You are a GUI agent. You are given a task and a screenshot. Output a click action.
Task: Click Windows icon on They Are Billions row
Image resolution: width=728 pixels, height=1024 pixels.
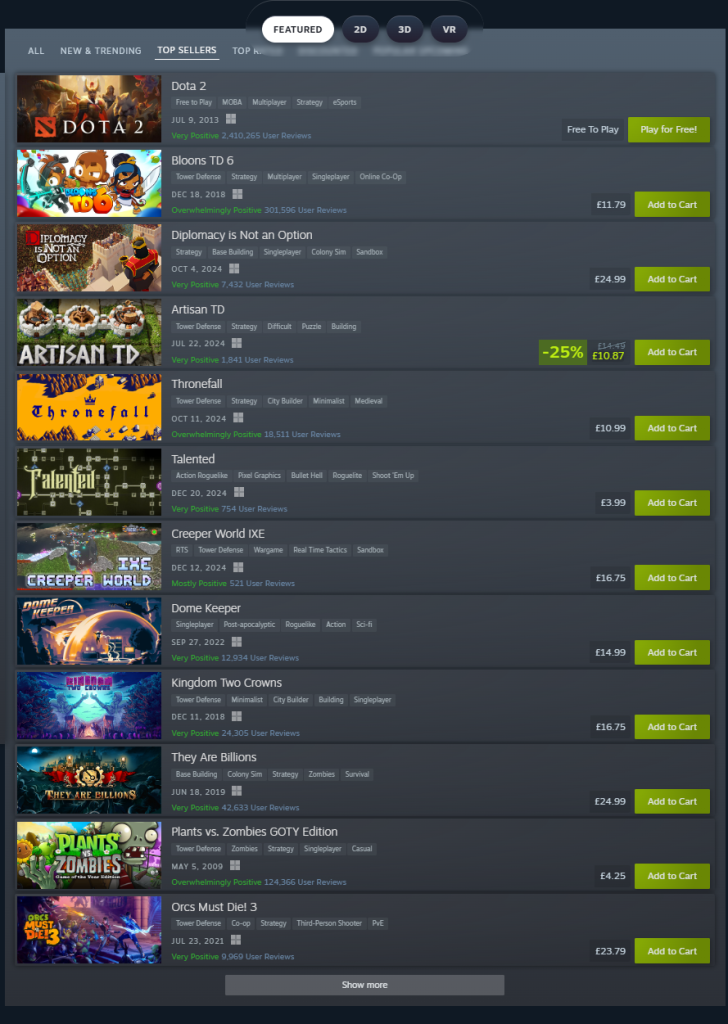pos(236,791)
